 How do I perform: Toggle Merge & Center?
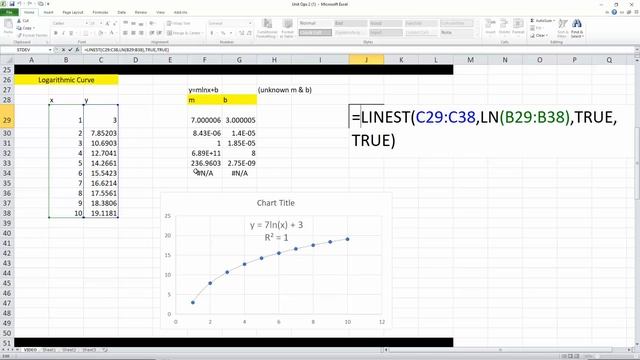coord(184,33)
